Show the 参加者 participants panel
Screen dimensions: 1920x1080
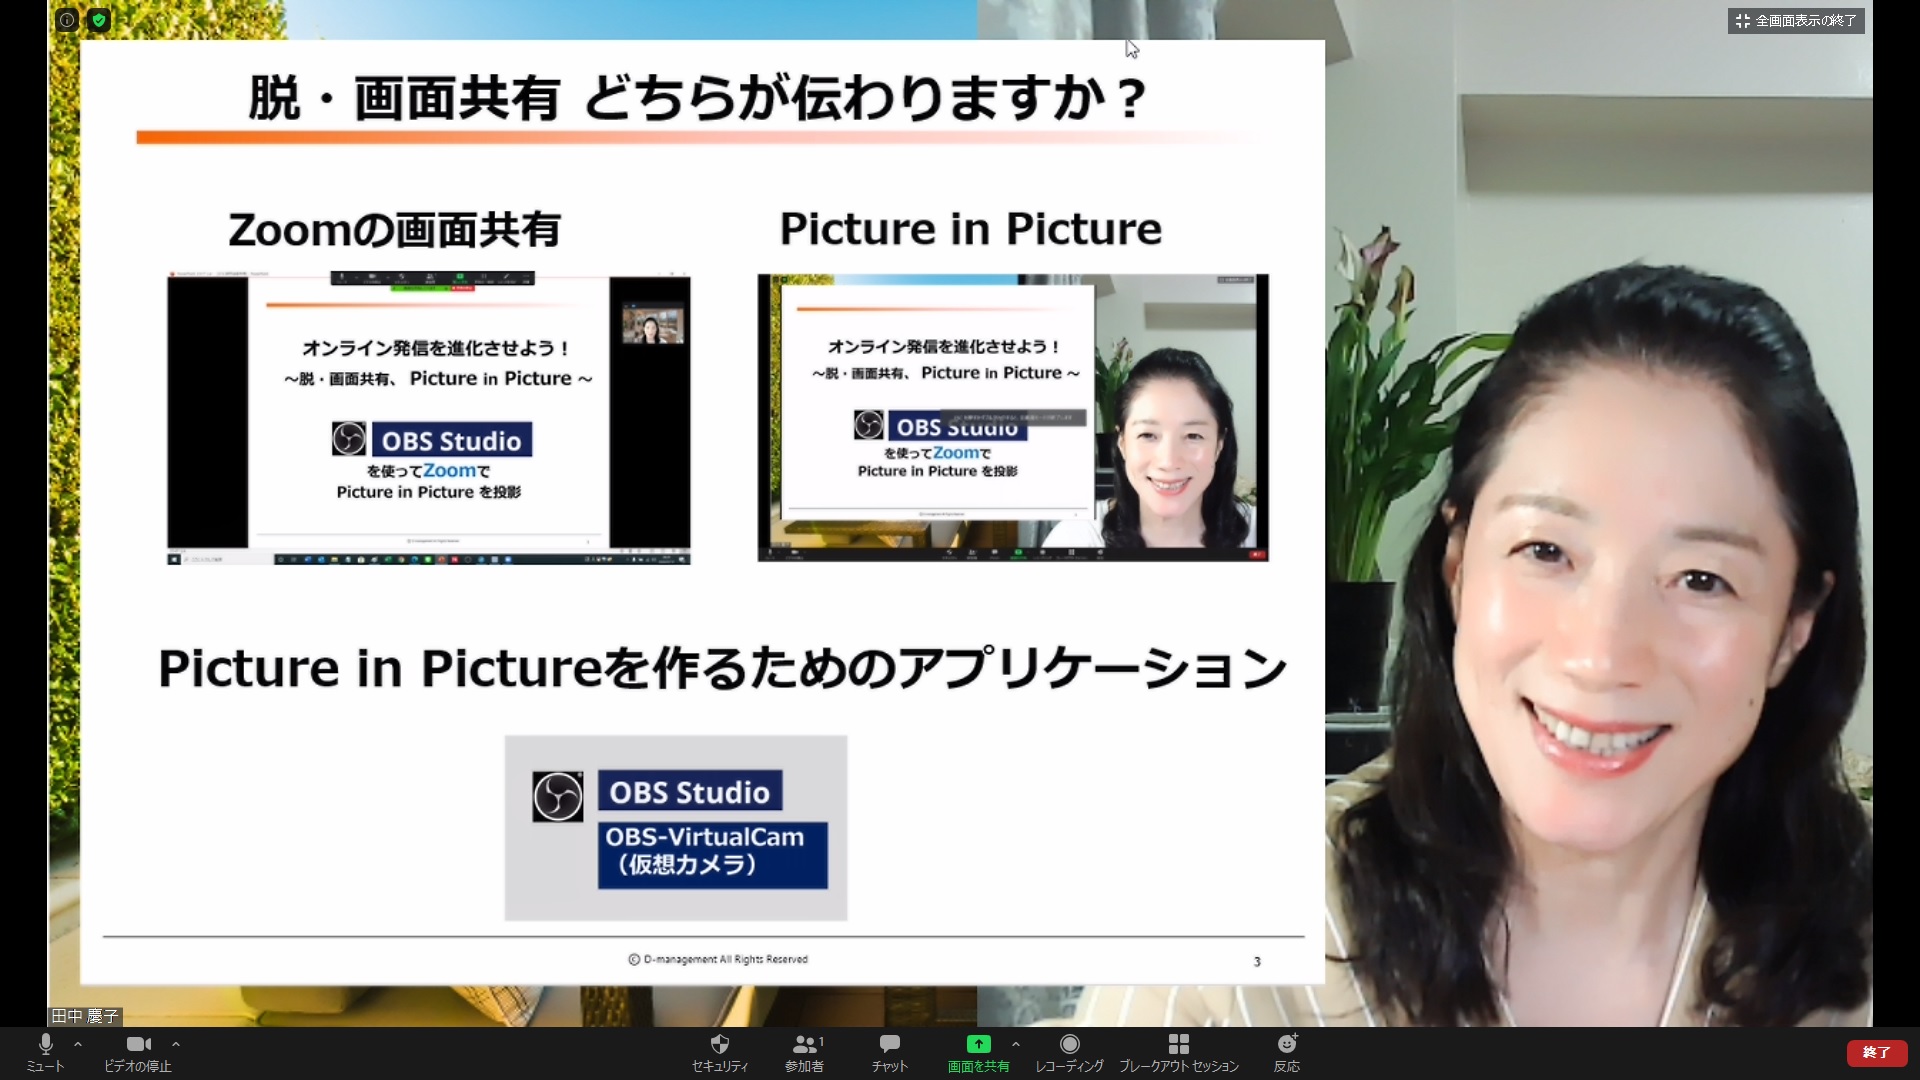point(805,1054)
